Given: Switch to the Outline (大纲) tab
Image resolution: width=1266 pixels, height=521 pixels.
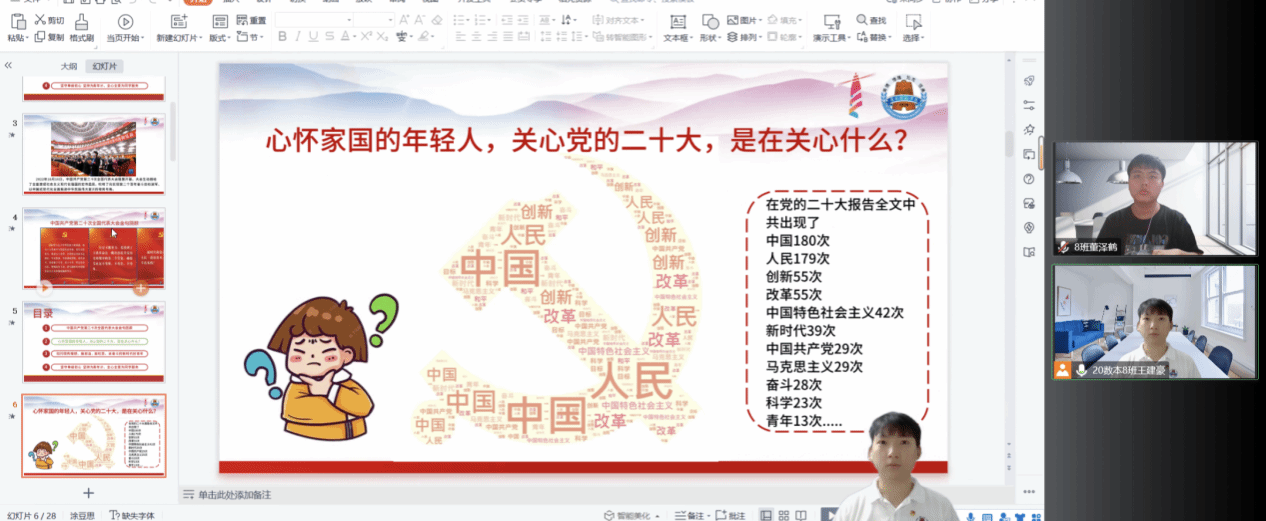Looking at the screenshot, I should [68, 66].
